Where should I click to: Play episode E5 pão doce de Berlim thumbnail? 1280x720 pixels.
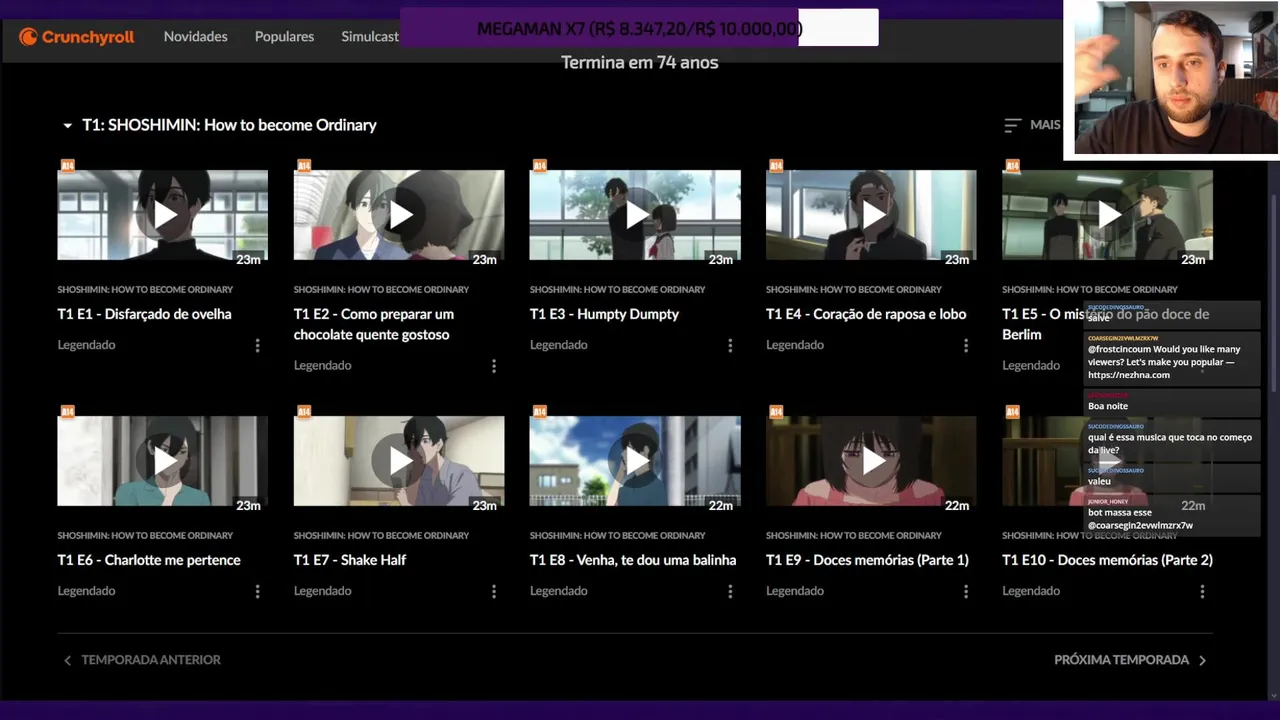(x=1107, y=215)
